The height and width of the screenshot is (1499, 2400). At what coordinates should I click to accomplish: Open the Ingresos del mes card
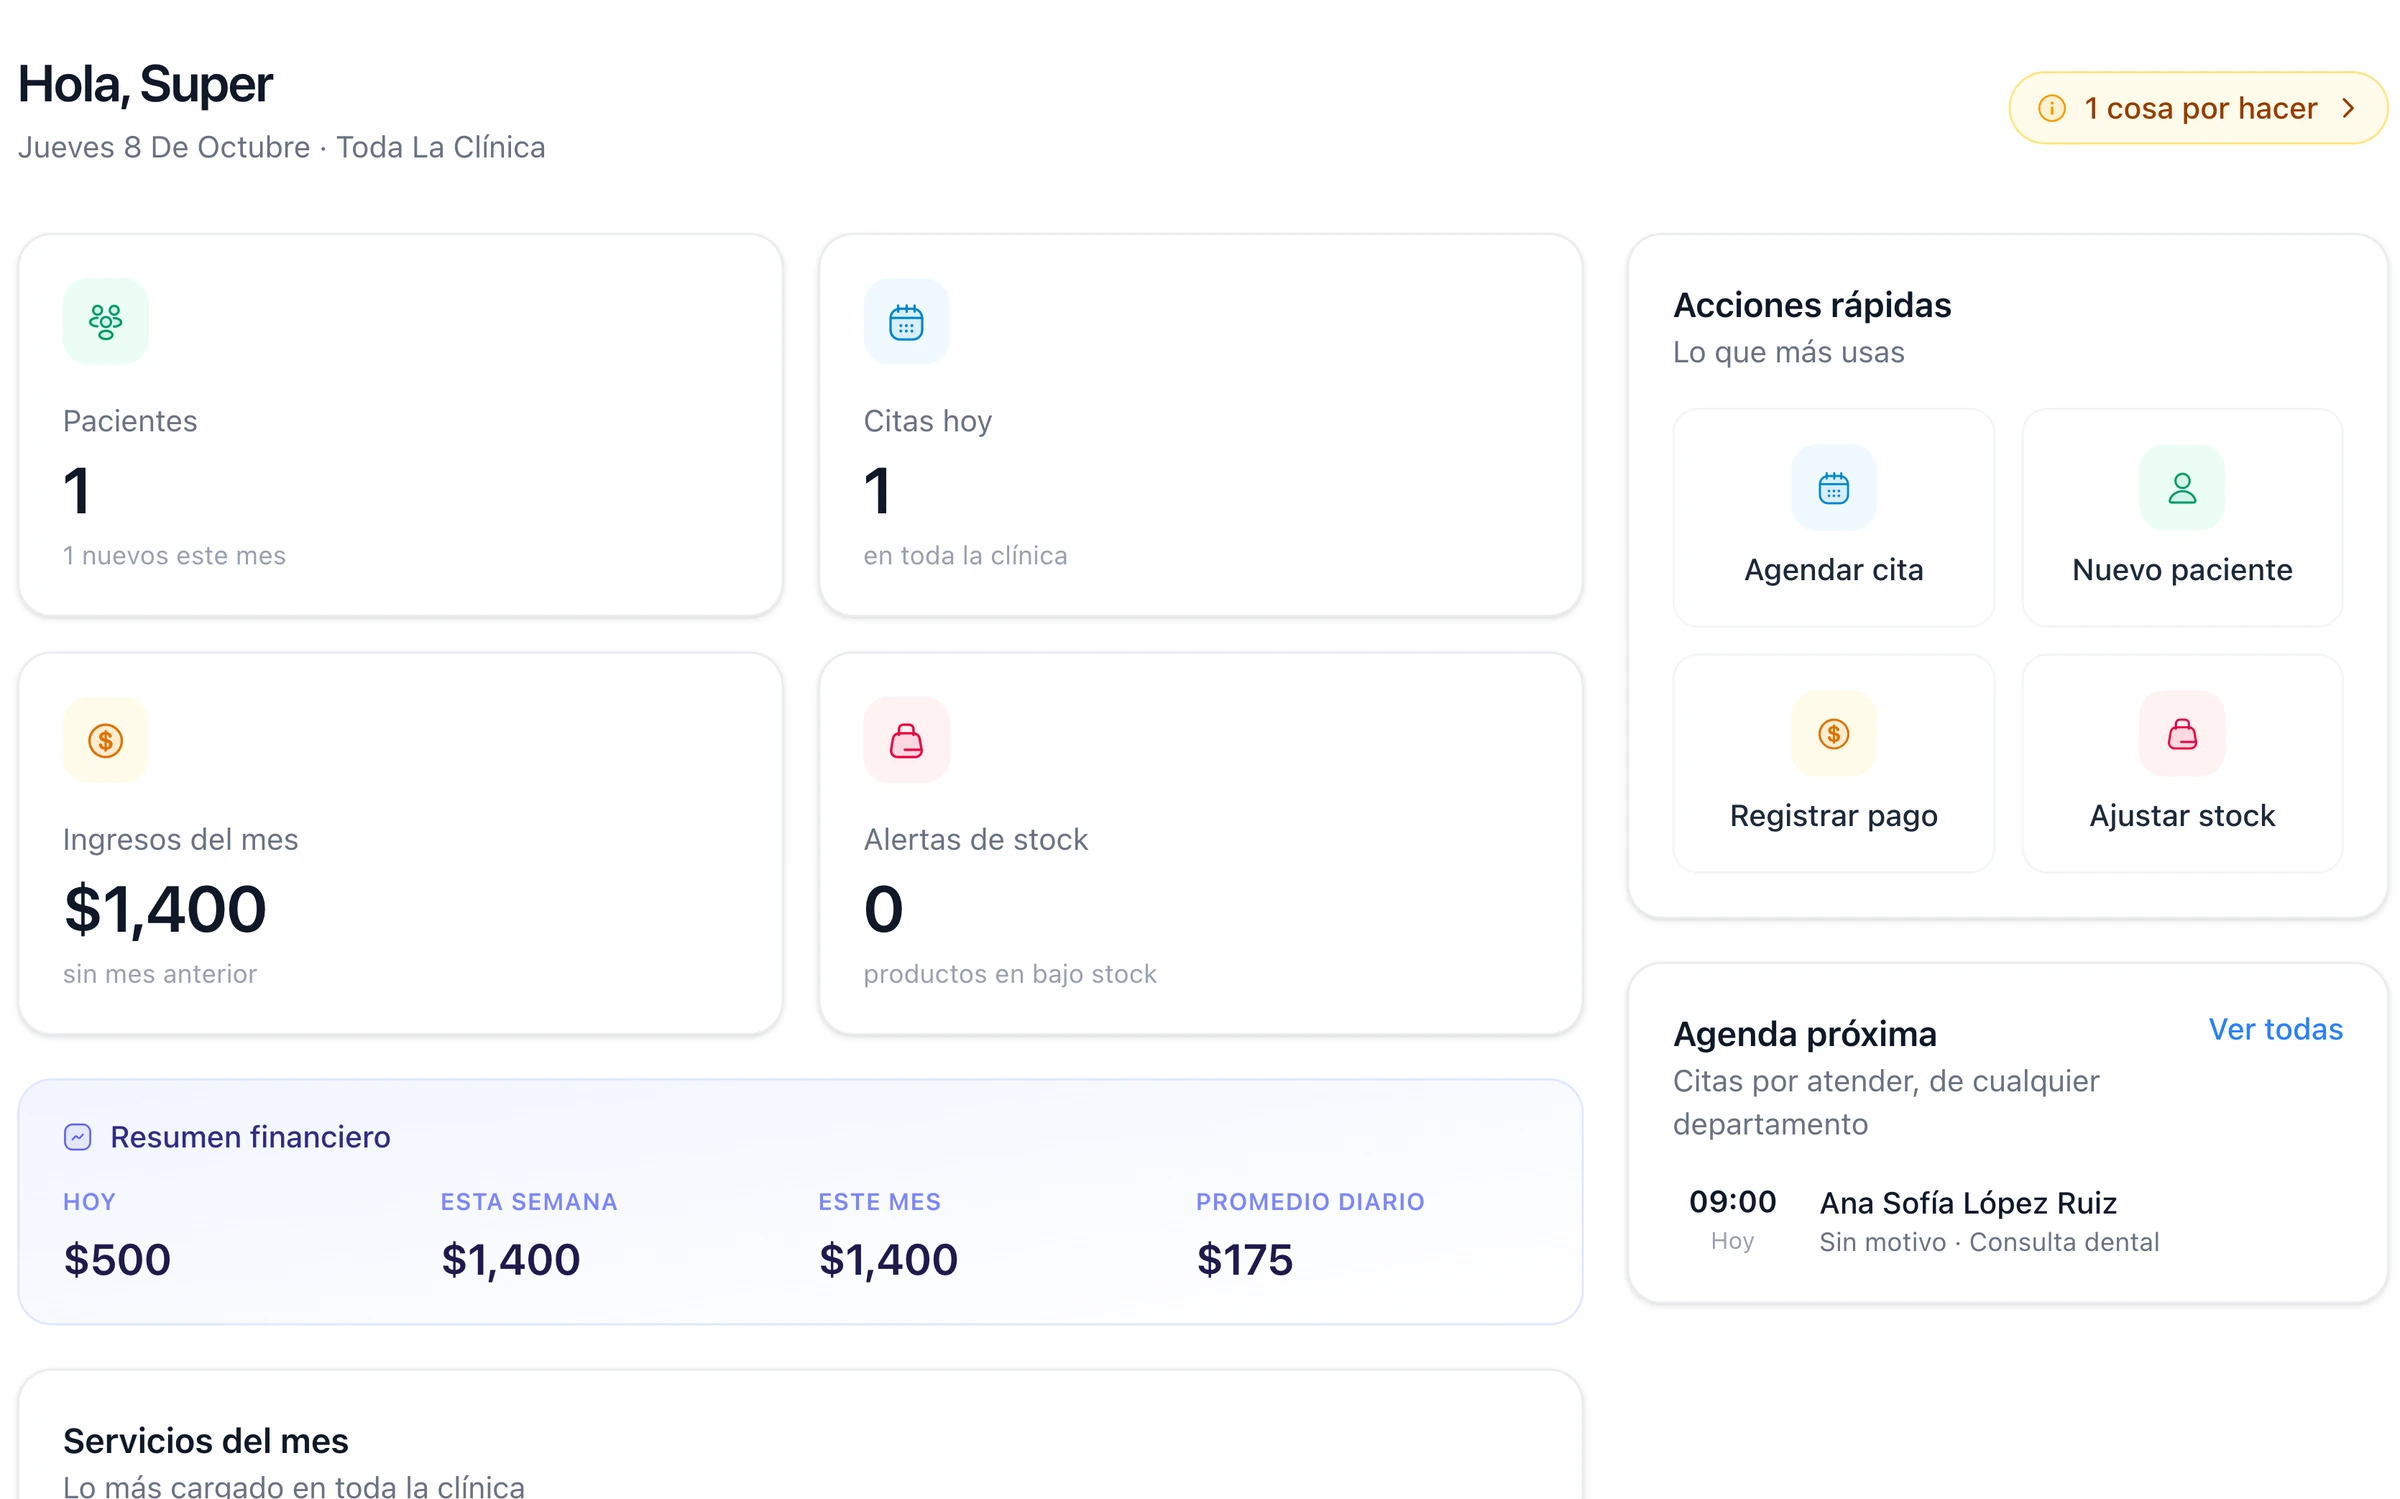400,843
